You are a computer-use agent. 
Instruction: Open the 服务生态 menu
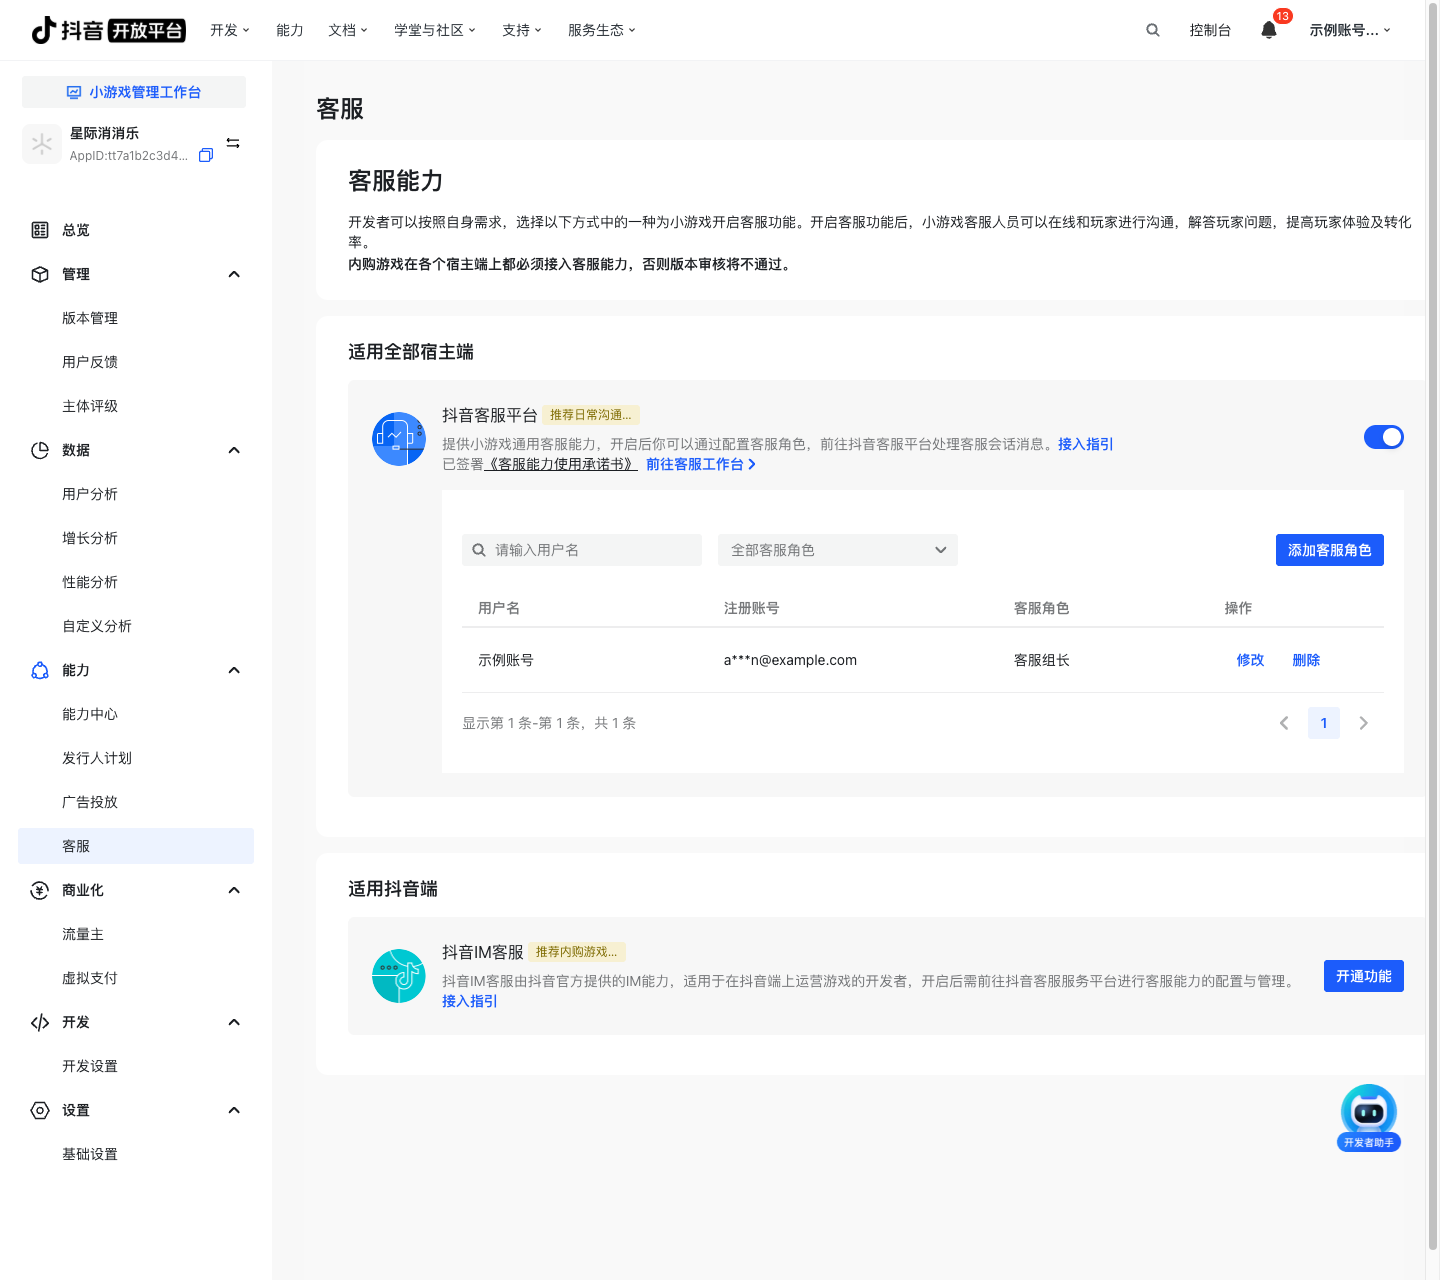pos(602,30)
